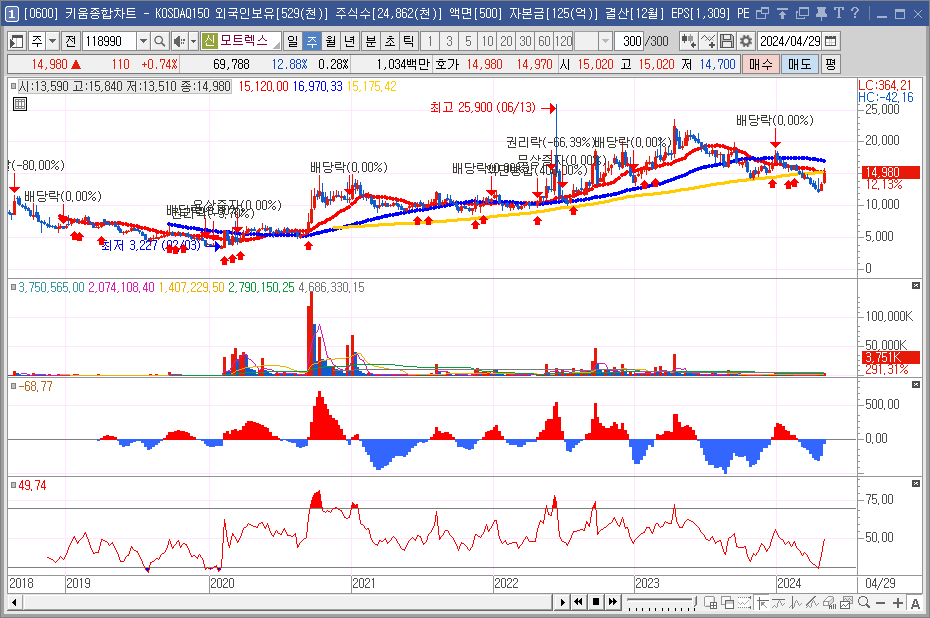This screenshot has height=618, width=930.
Task: Expand the speaker options dropdown arrow
Action: tap(193, 41)
